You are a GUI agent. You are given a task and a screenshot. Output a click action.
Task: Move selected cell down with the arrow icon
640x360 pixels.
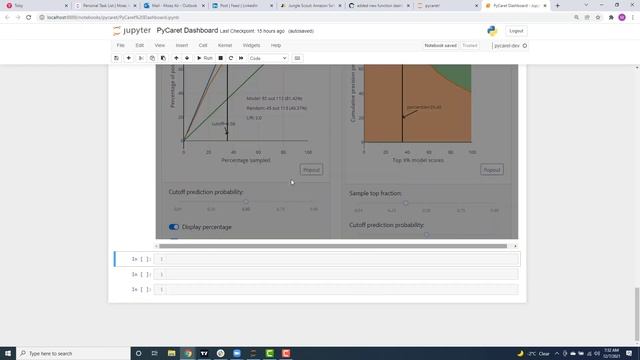(187, 58)
